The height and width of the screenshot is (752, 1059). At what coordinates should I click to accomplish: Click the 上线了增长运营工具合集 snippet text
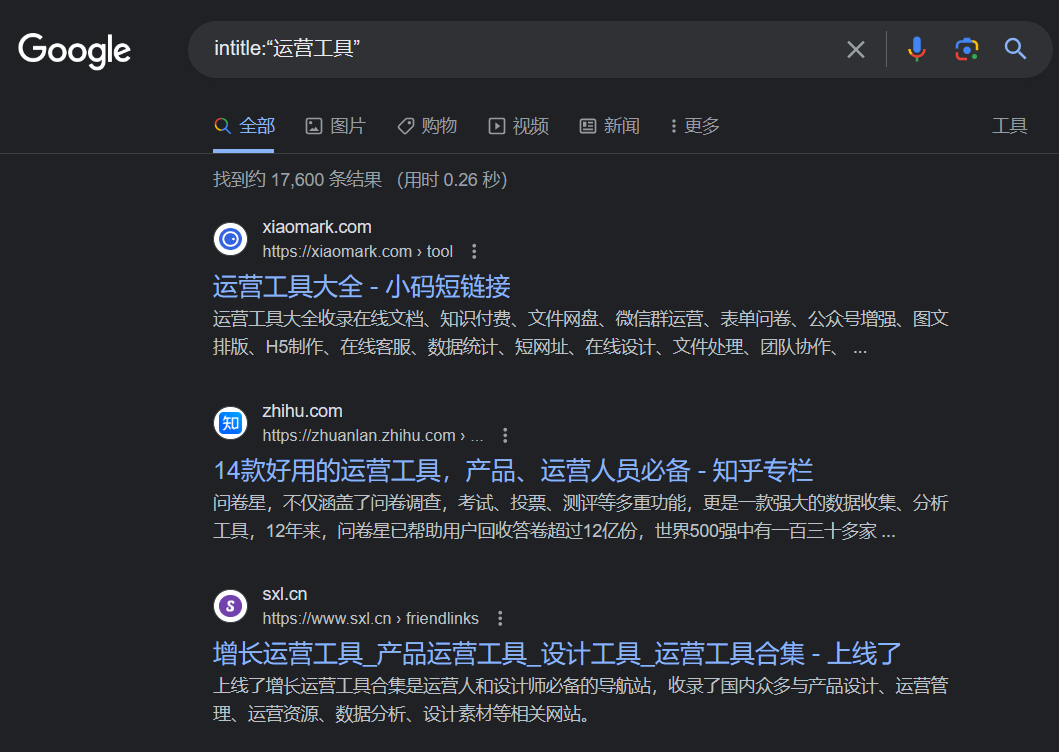click(x=581, y=700)
